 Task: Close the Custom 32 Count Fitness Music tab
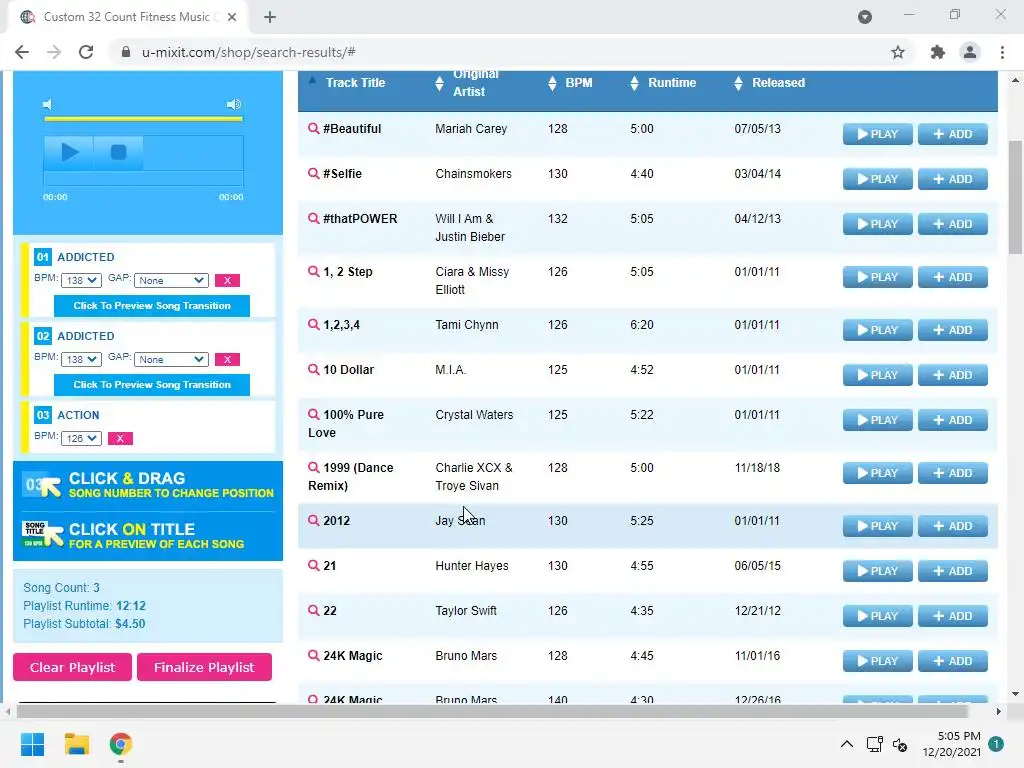tap(232, 17)
